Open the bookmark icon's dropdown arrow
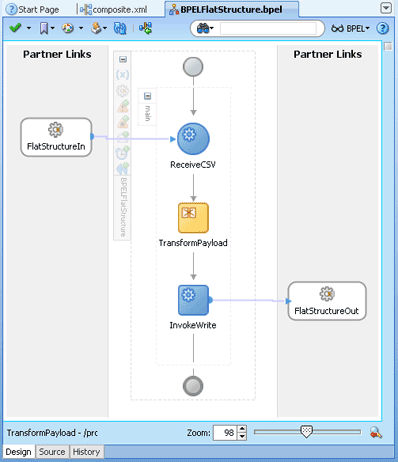 click(x=53, y=28)
